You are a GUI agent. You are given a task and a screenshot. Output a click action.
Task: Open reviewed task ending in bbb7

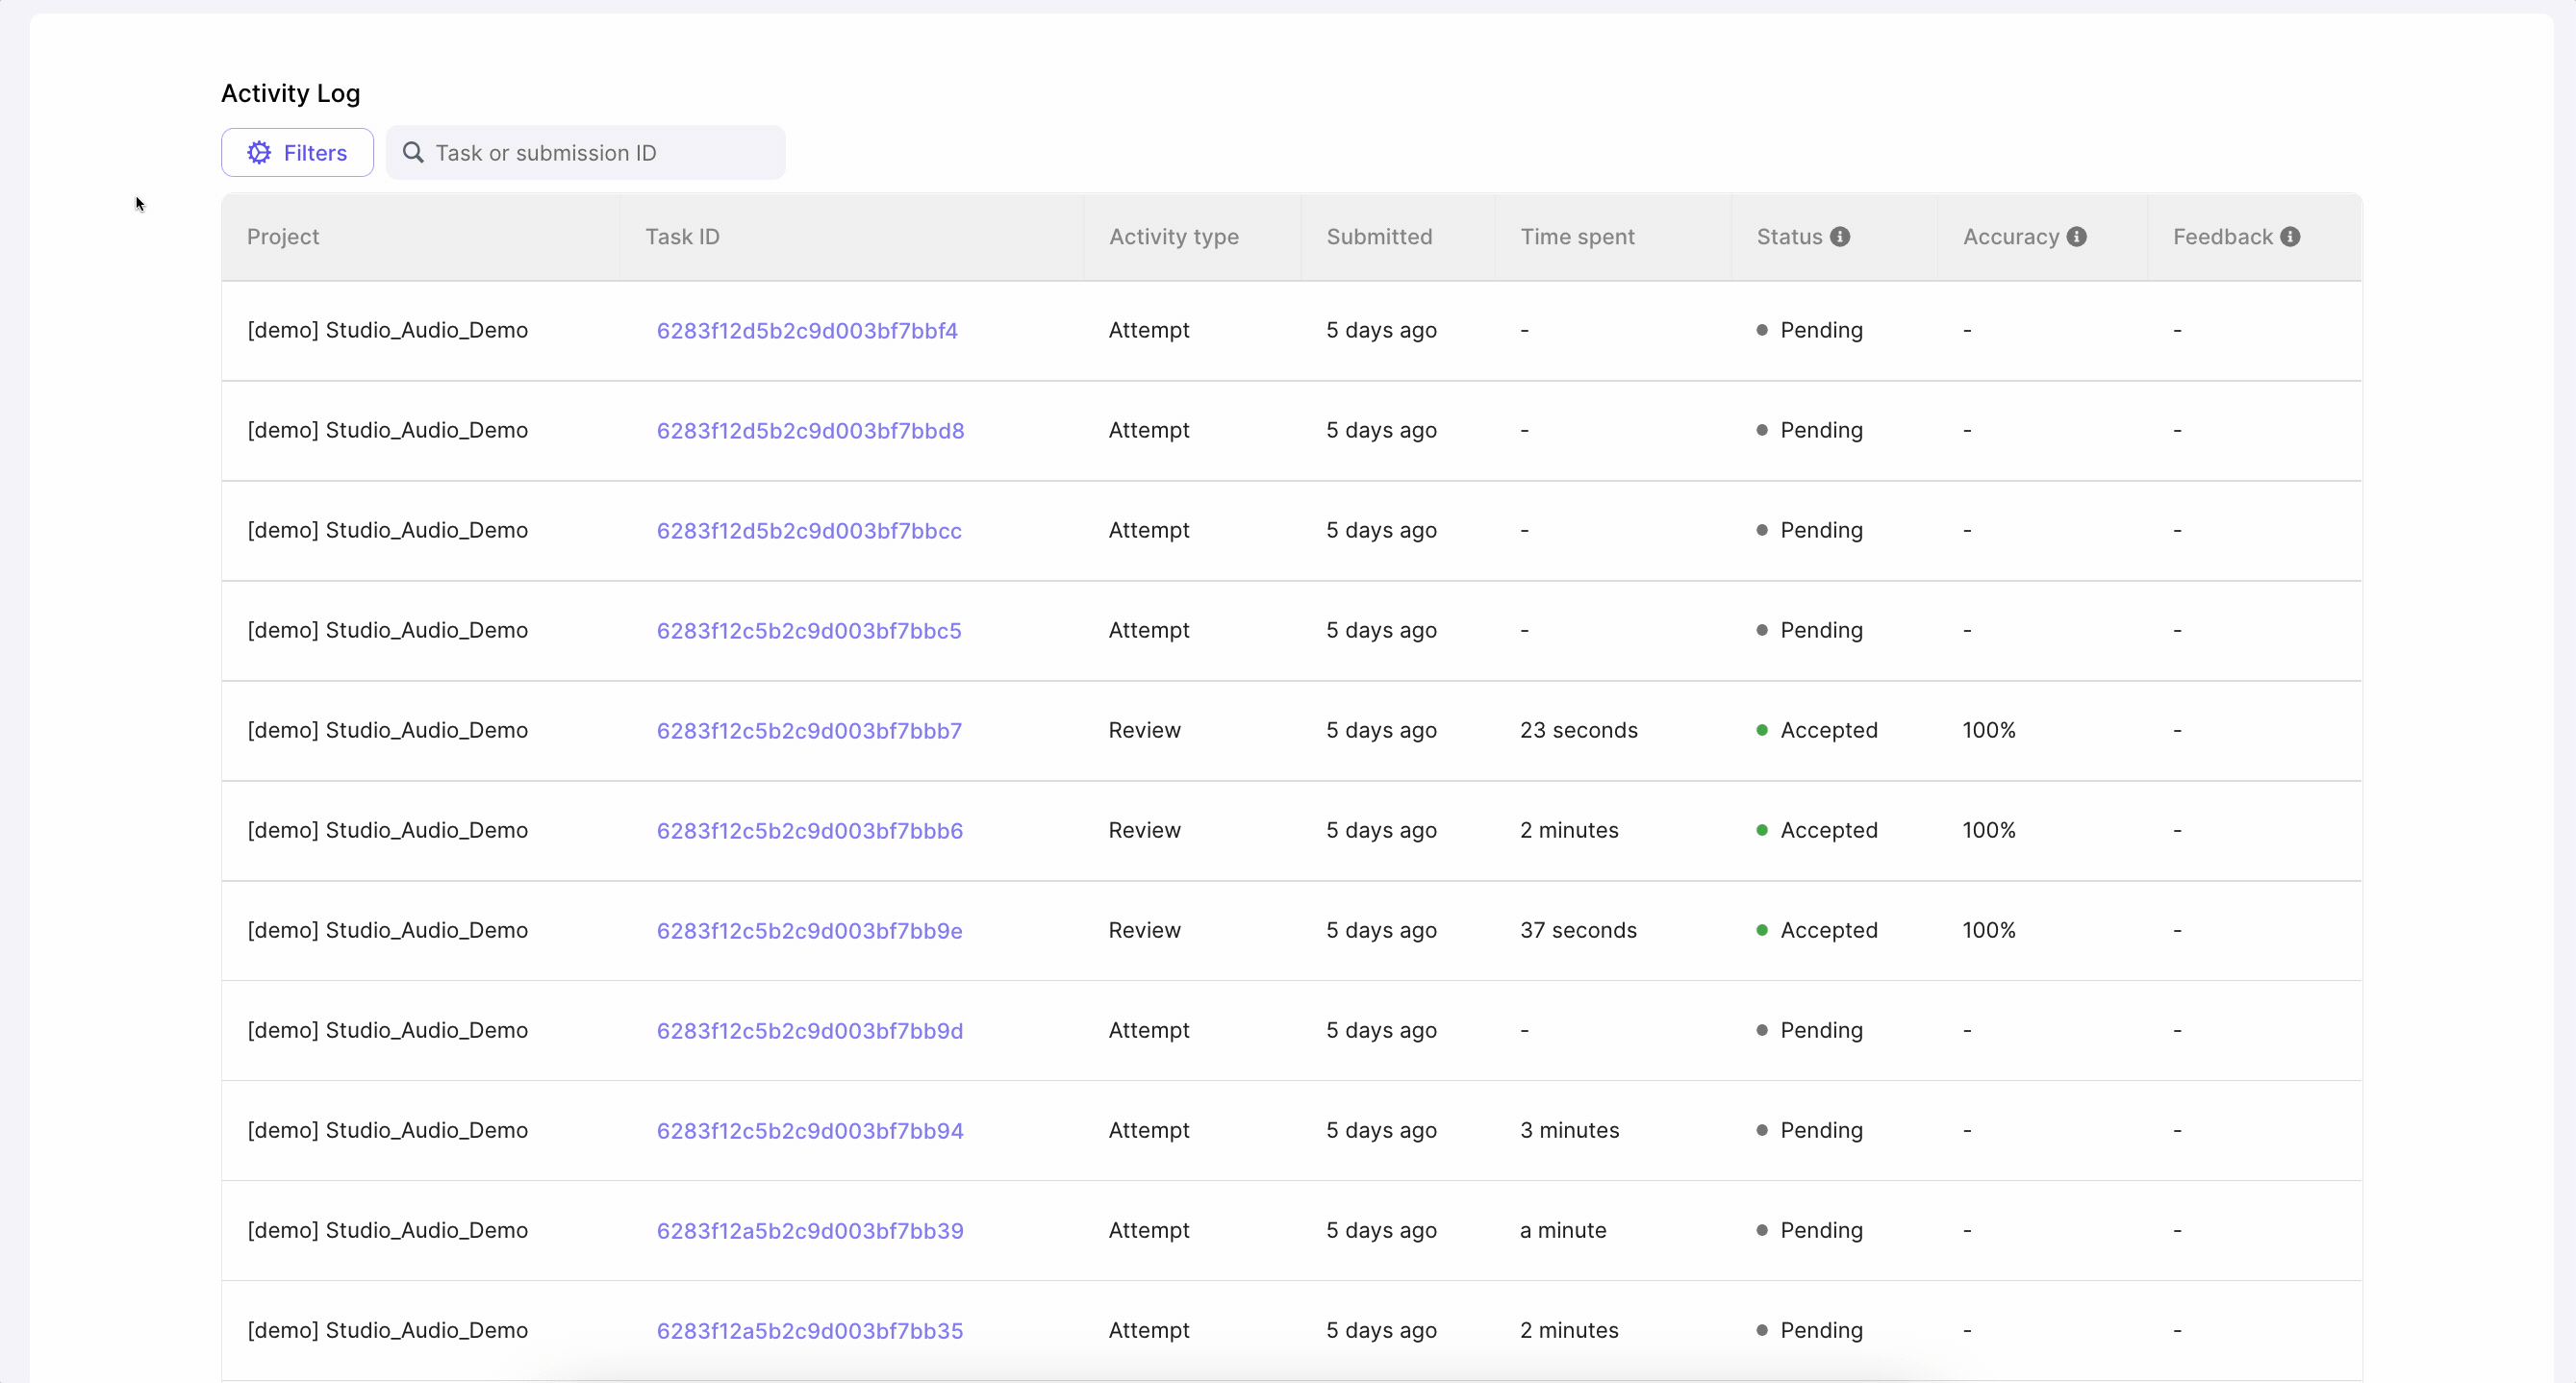click(808, 731)
